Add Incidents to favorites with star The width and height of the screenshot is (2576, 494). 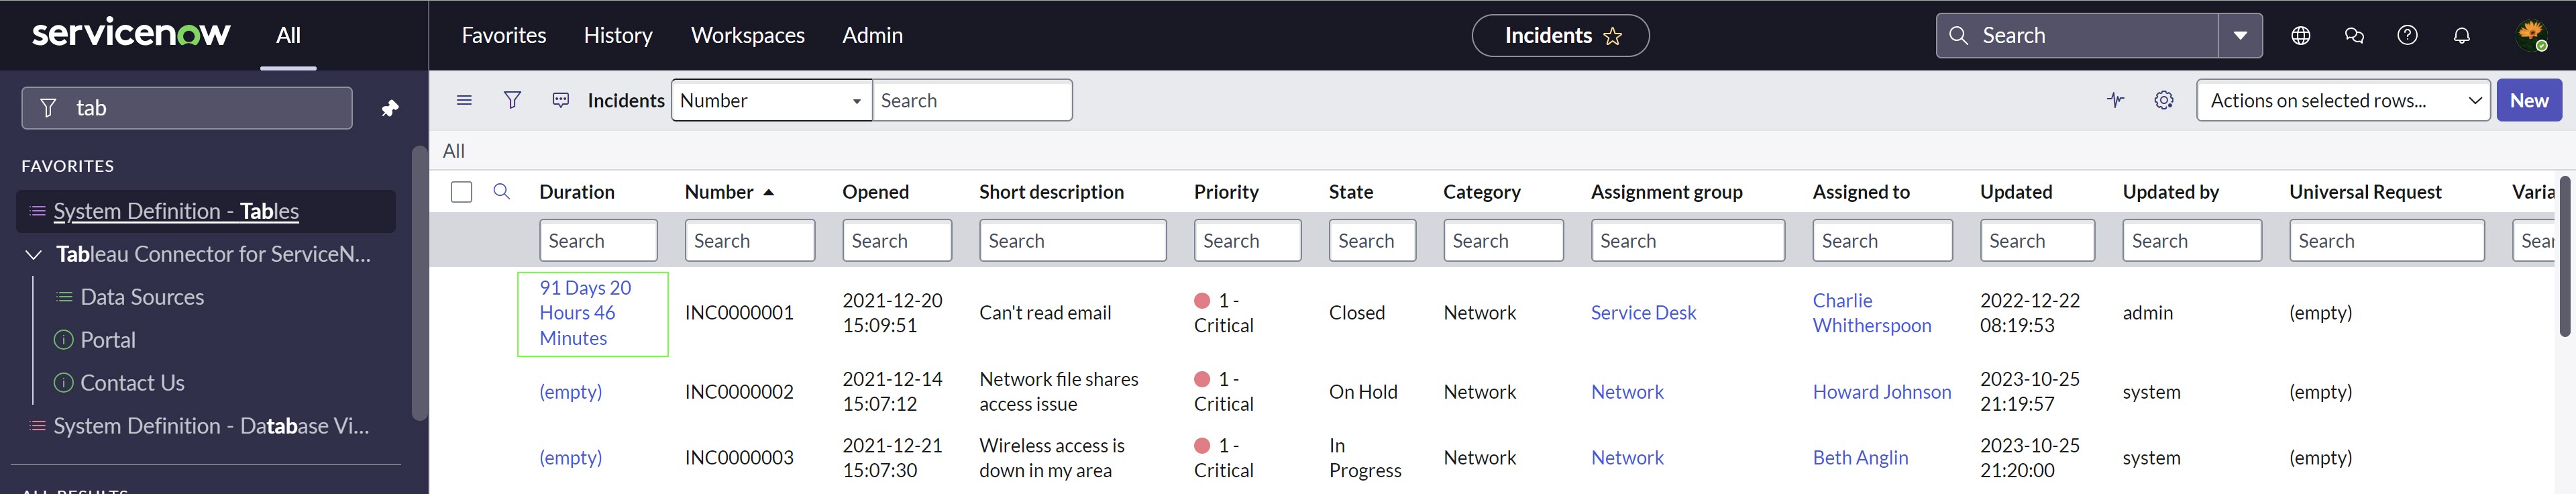pos(1612,36)
